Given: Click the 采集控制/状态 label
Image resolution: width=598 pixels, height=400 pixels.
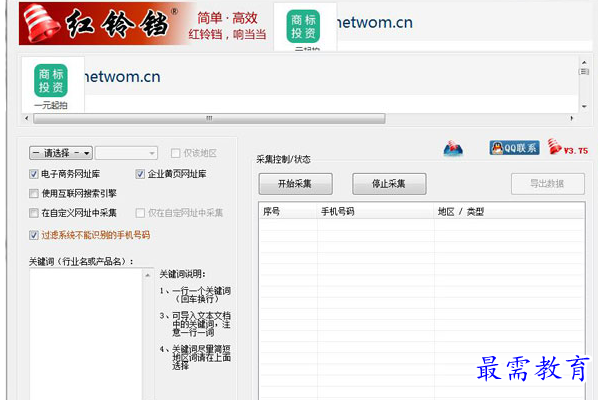Looking at the screenshot, I should point(283,159).
